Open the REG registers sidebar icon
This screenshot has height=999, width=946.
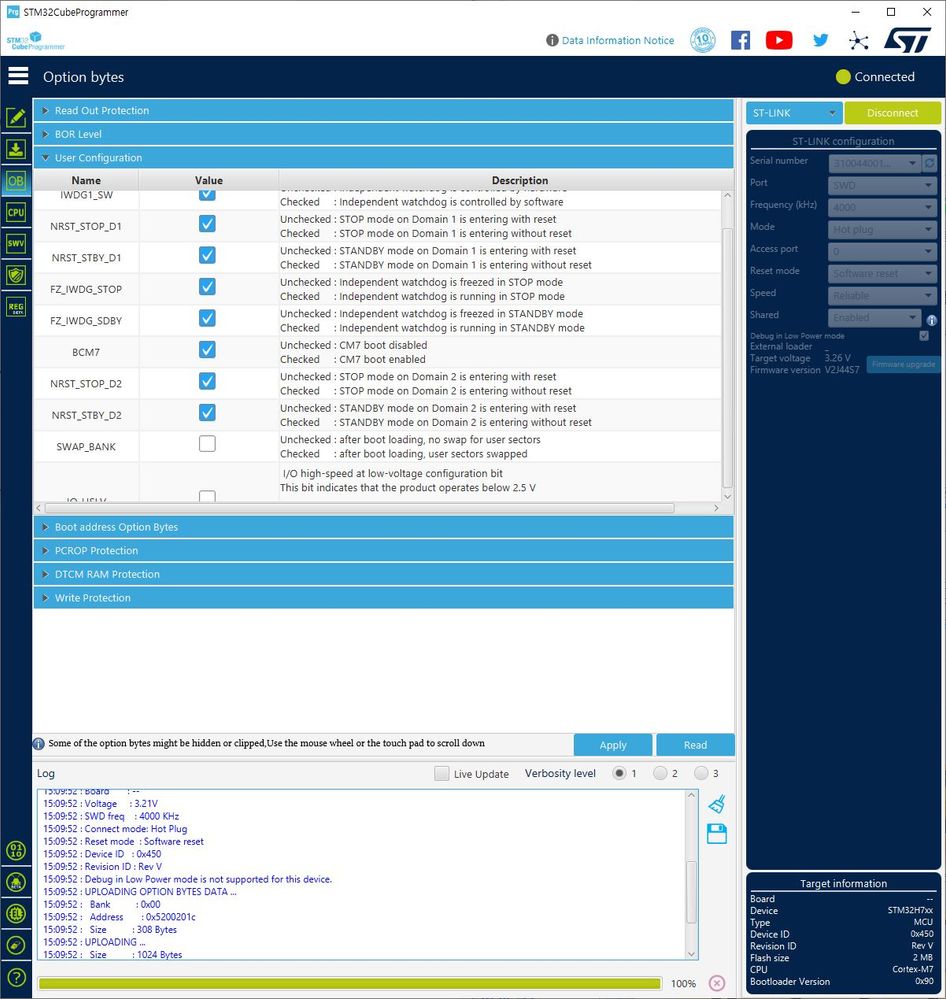tap(16, 307)
